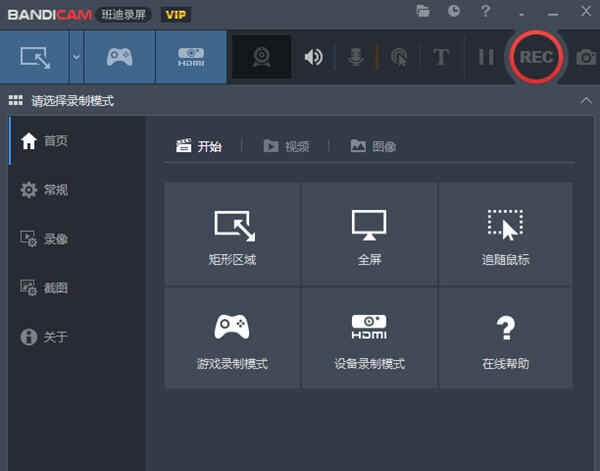Toggle speaker sound recording
The height and width of the screenshot is (471, 600).
point(313,57)
